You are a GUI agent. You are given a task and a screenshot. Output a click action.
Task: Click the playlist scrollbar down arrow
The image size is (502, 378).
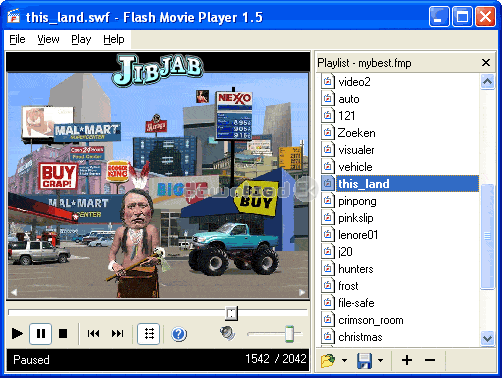[x=487, y=338]
